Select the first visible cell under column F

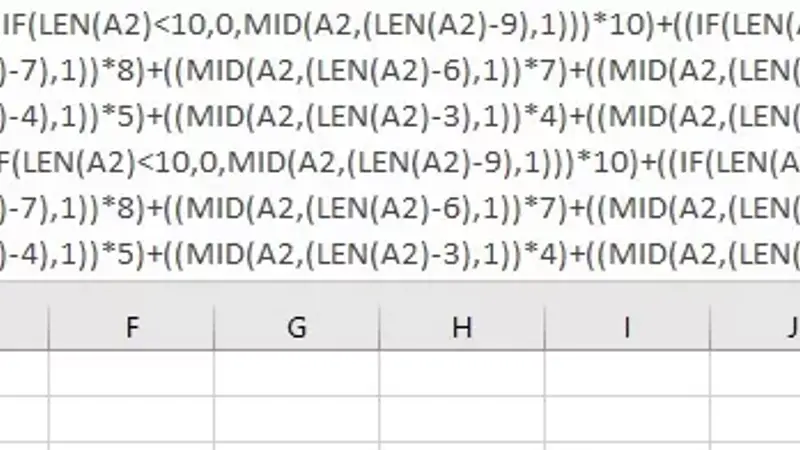132,373
